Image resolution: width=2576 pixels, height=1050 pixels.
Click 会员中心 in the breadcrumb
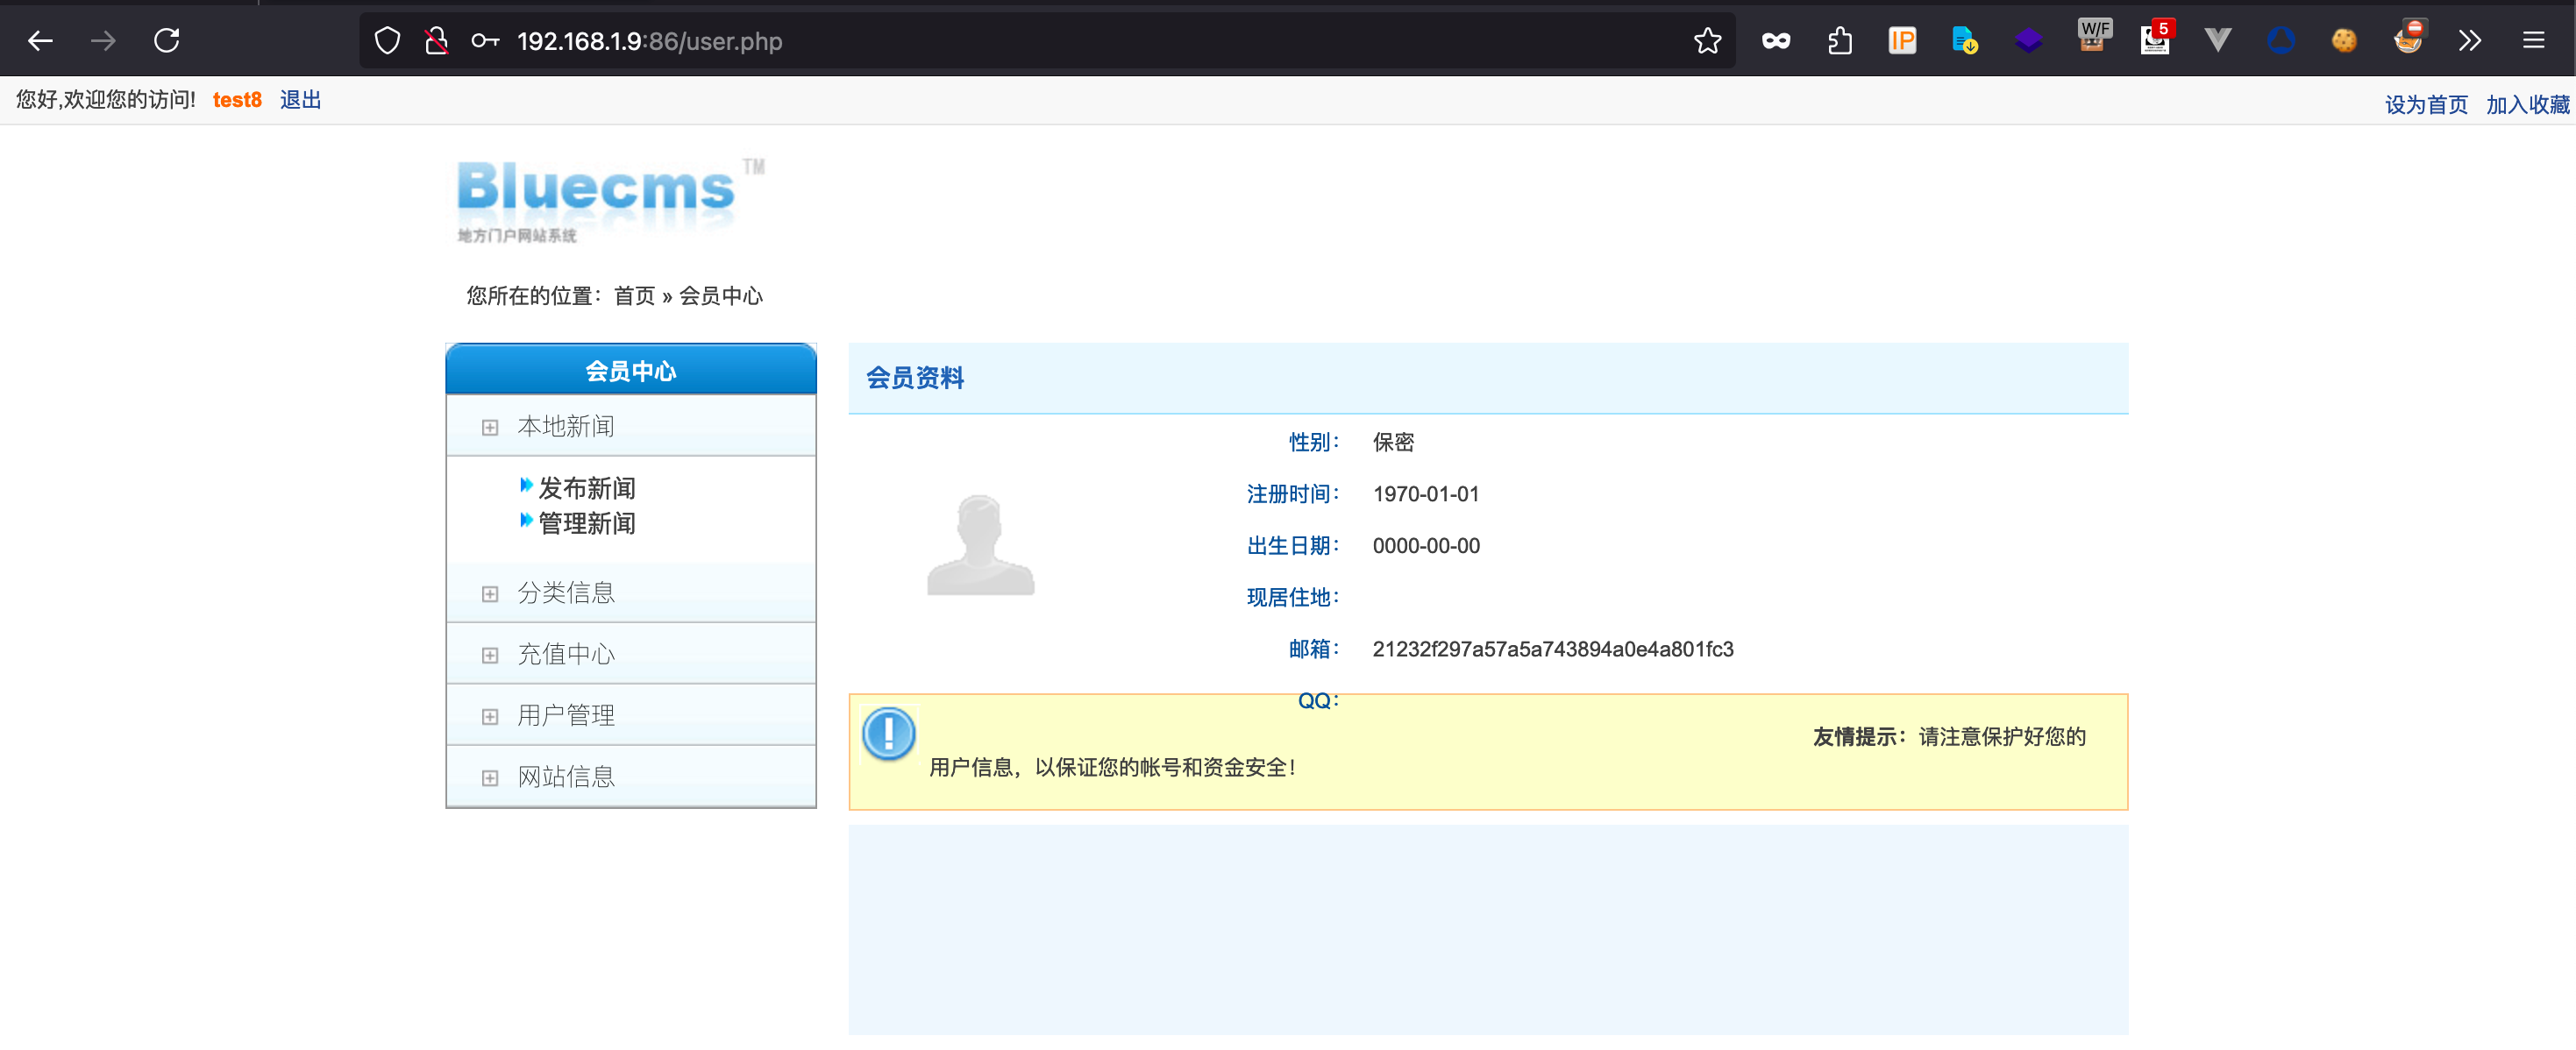[x=721, y=296]
